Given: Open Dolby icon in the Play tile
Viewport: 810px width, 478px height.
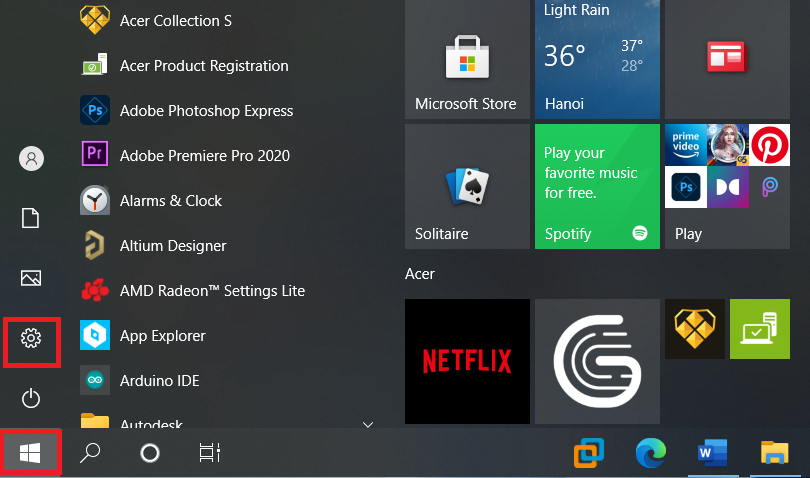Looking at the screenshot, I should pos(728,187).
